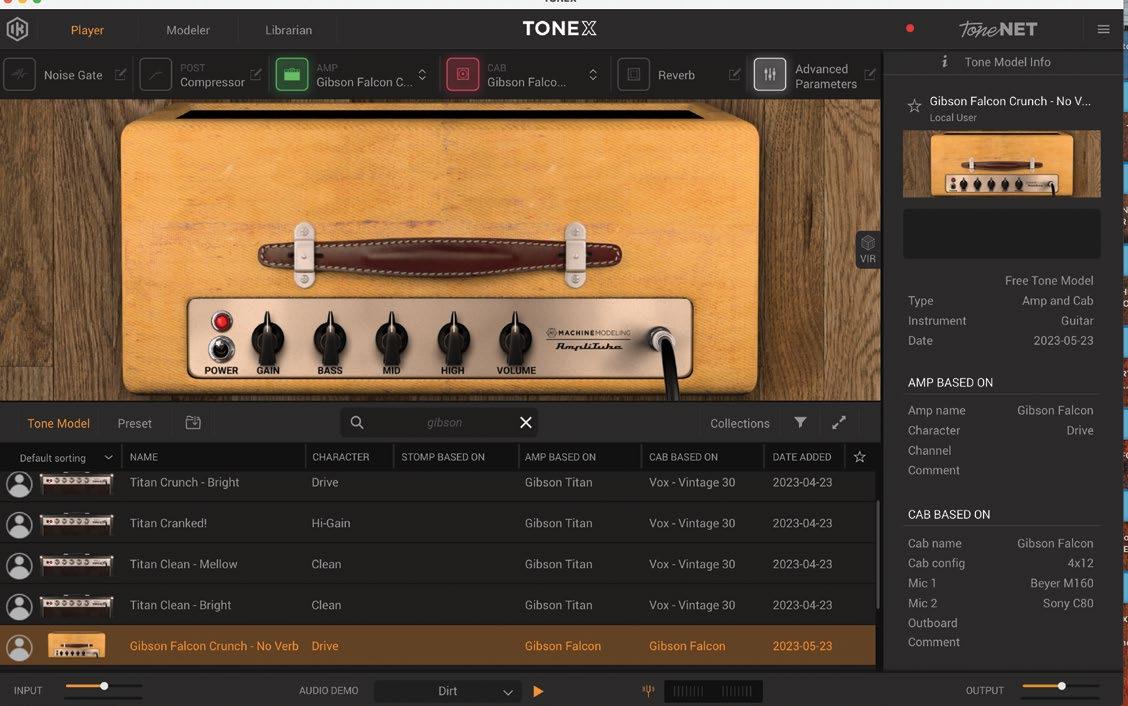The image size is (1128, 706).
Task: Toggle the green AMP module button
Action: pos(291,75)
